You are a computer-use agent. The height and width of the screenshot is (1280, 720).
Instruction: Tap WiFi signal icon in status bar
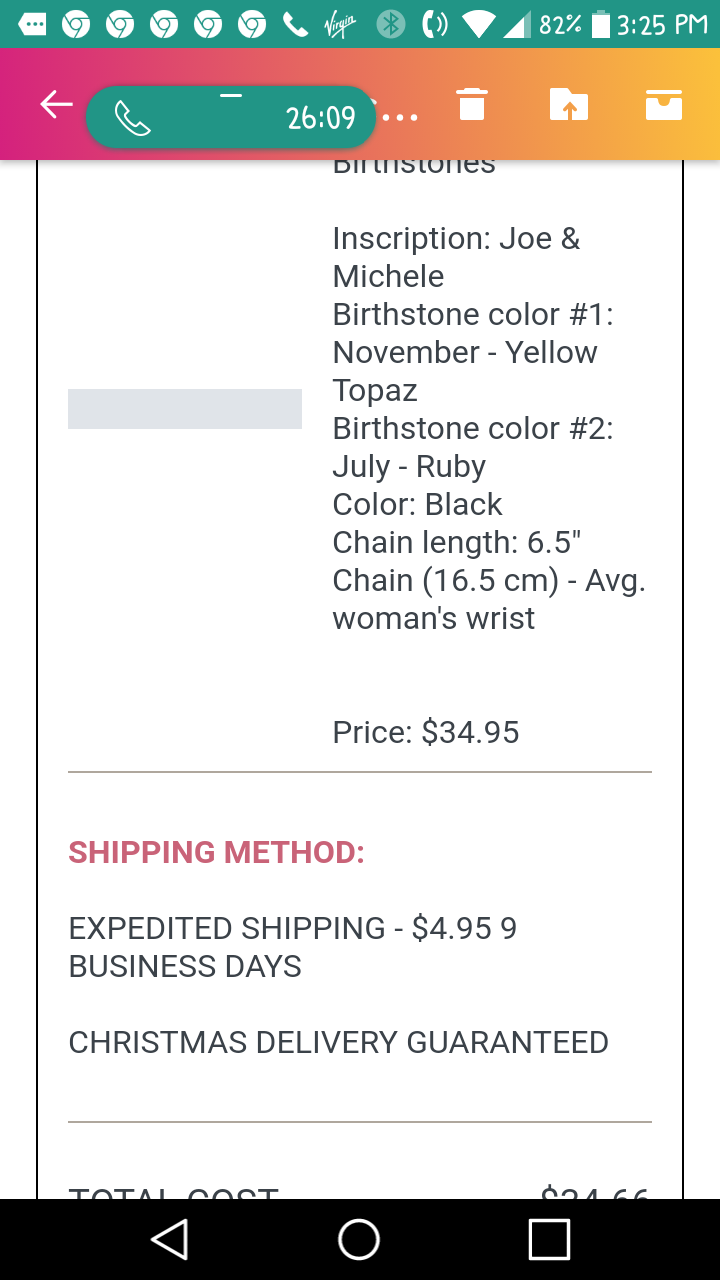[478, 24]
